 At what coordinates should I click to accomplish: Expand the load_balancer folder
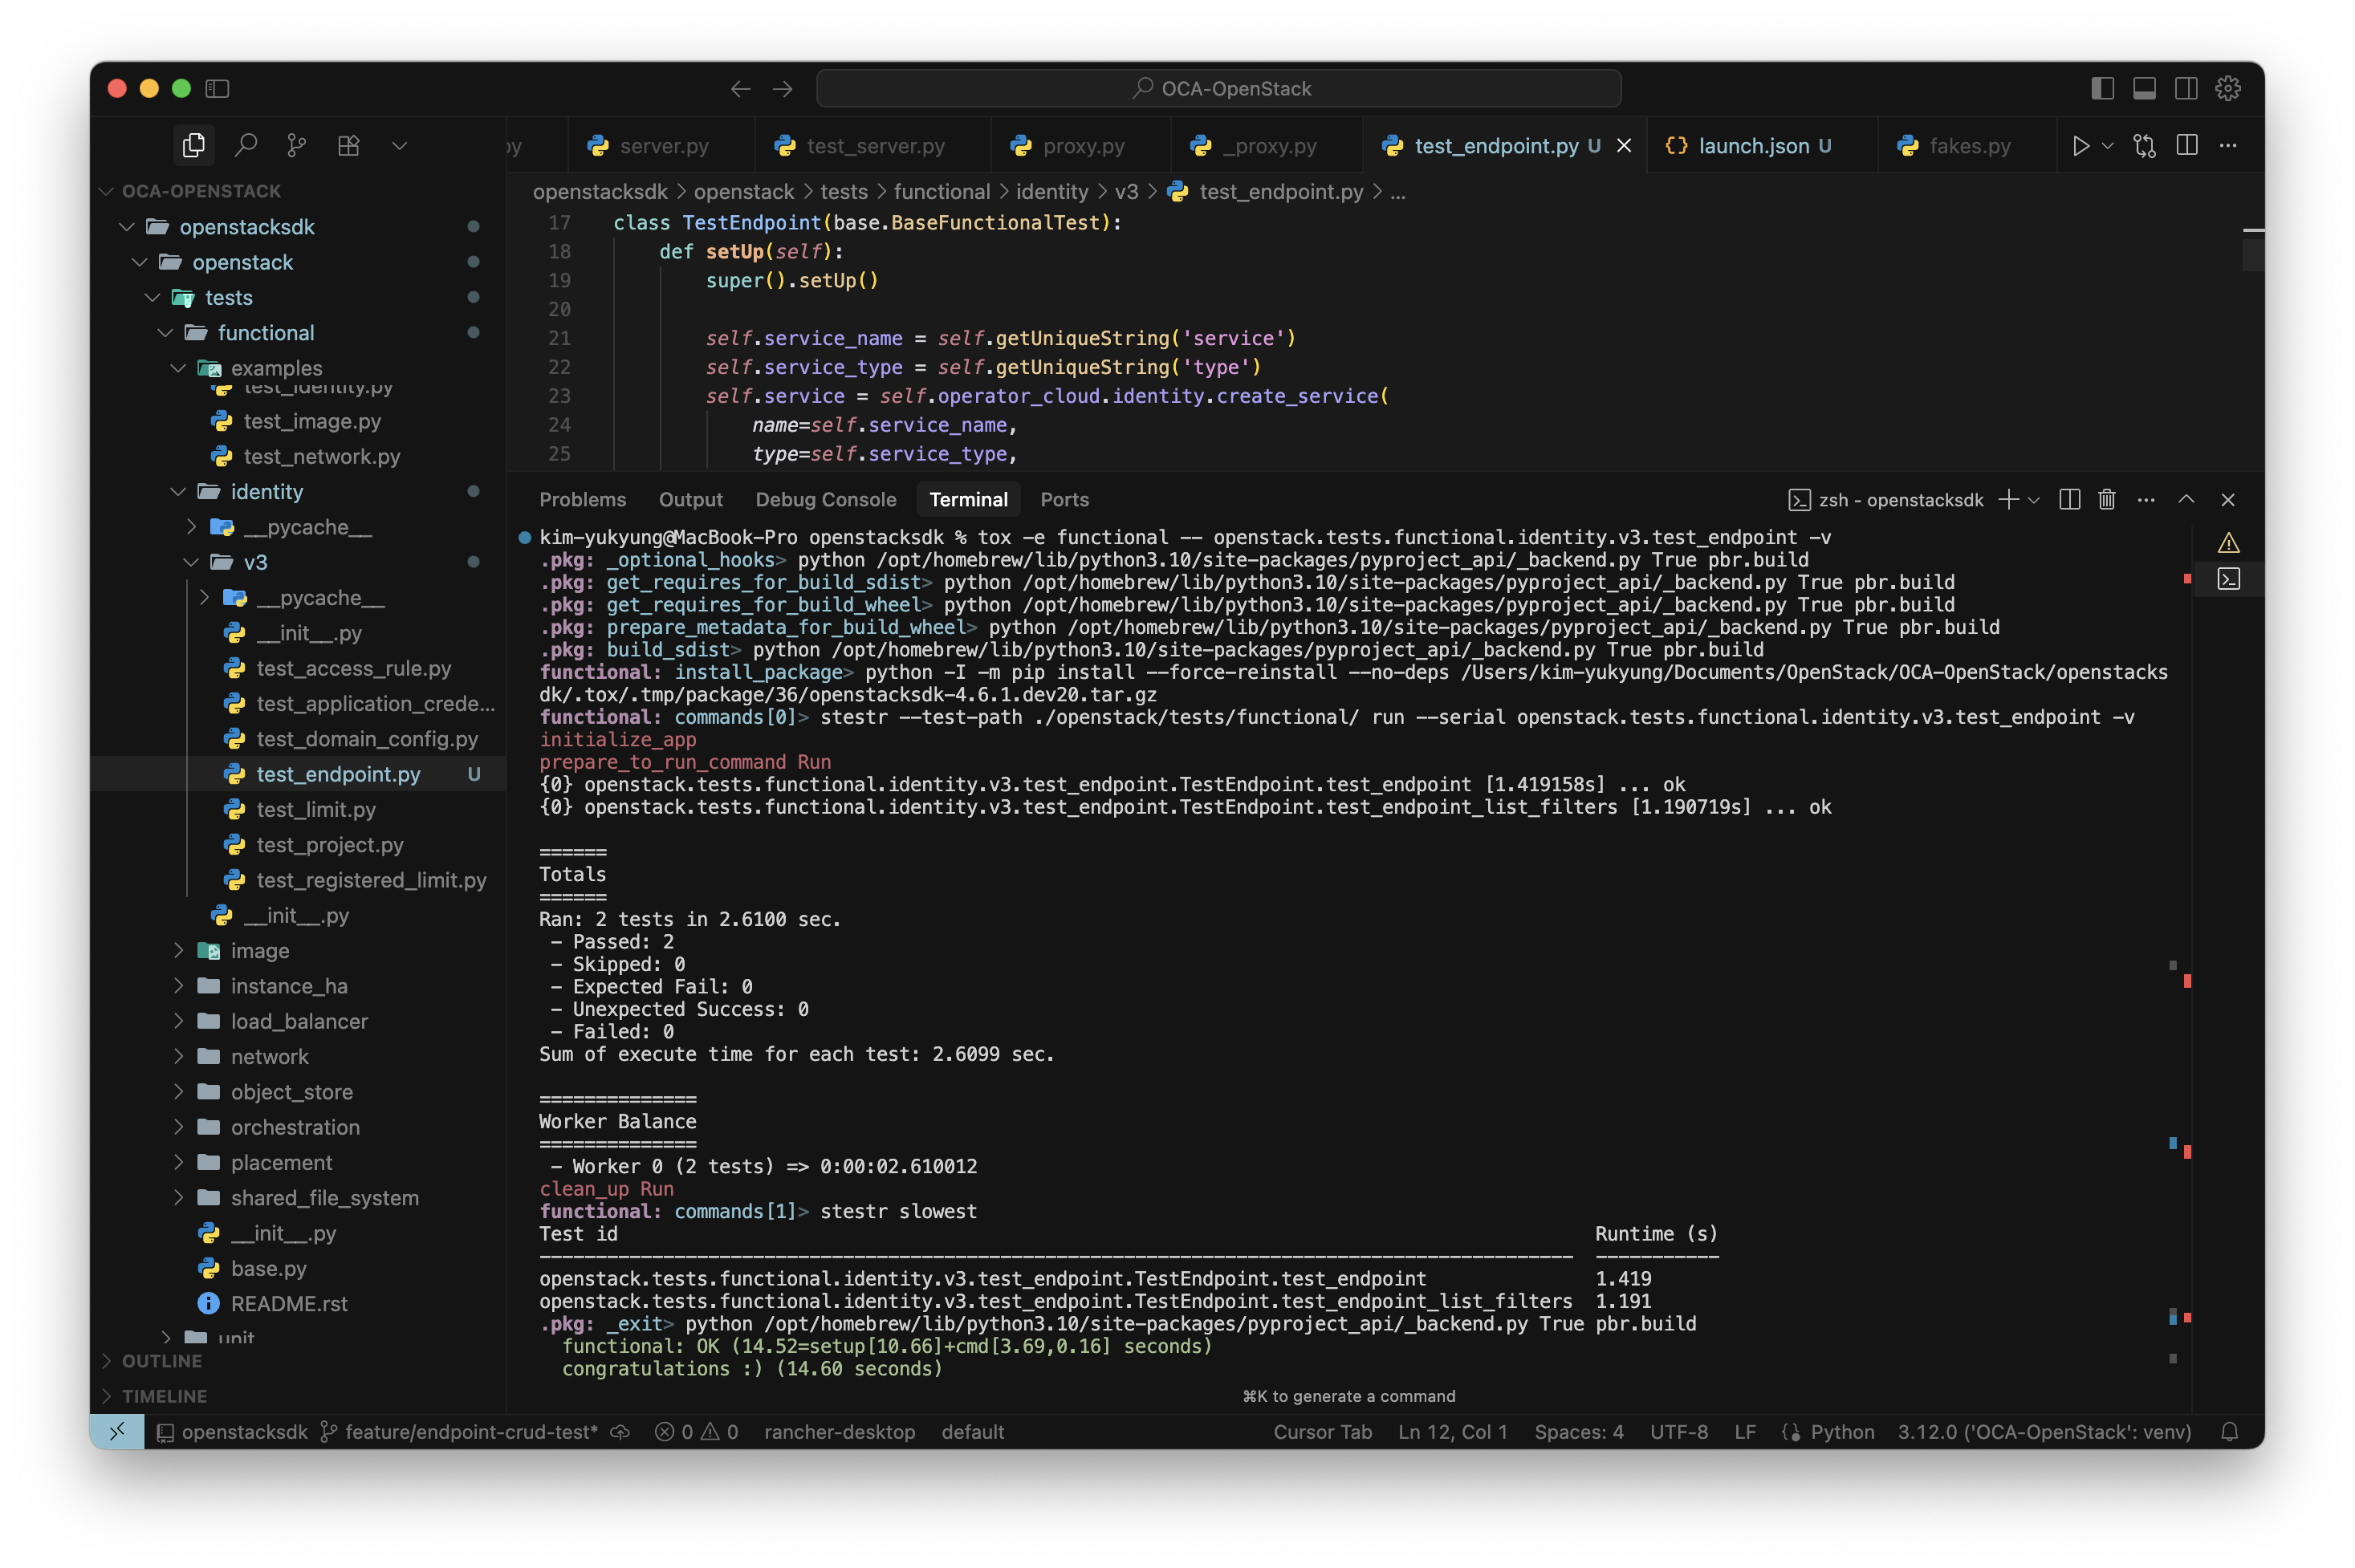pos(299,1021)
